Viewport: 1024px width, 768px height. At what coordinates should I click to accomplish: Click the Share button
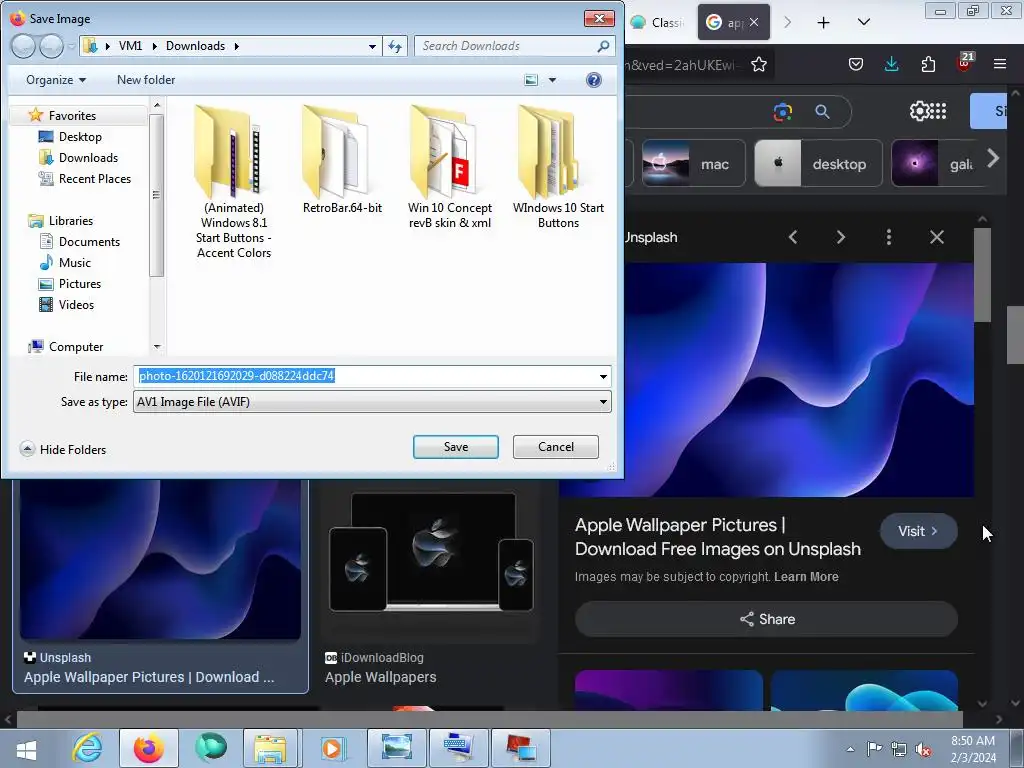coord(766,619)
